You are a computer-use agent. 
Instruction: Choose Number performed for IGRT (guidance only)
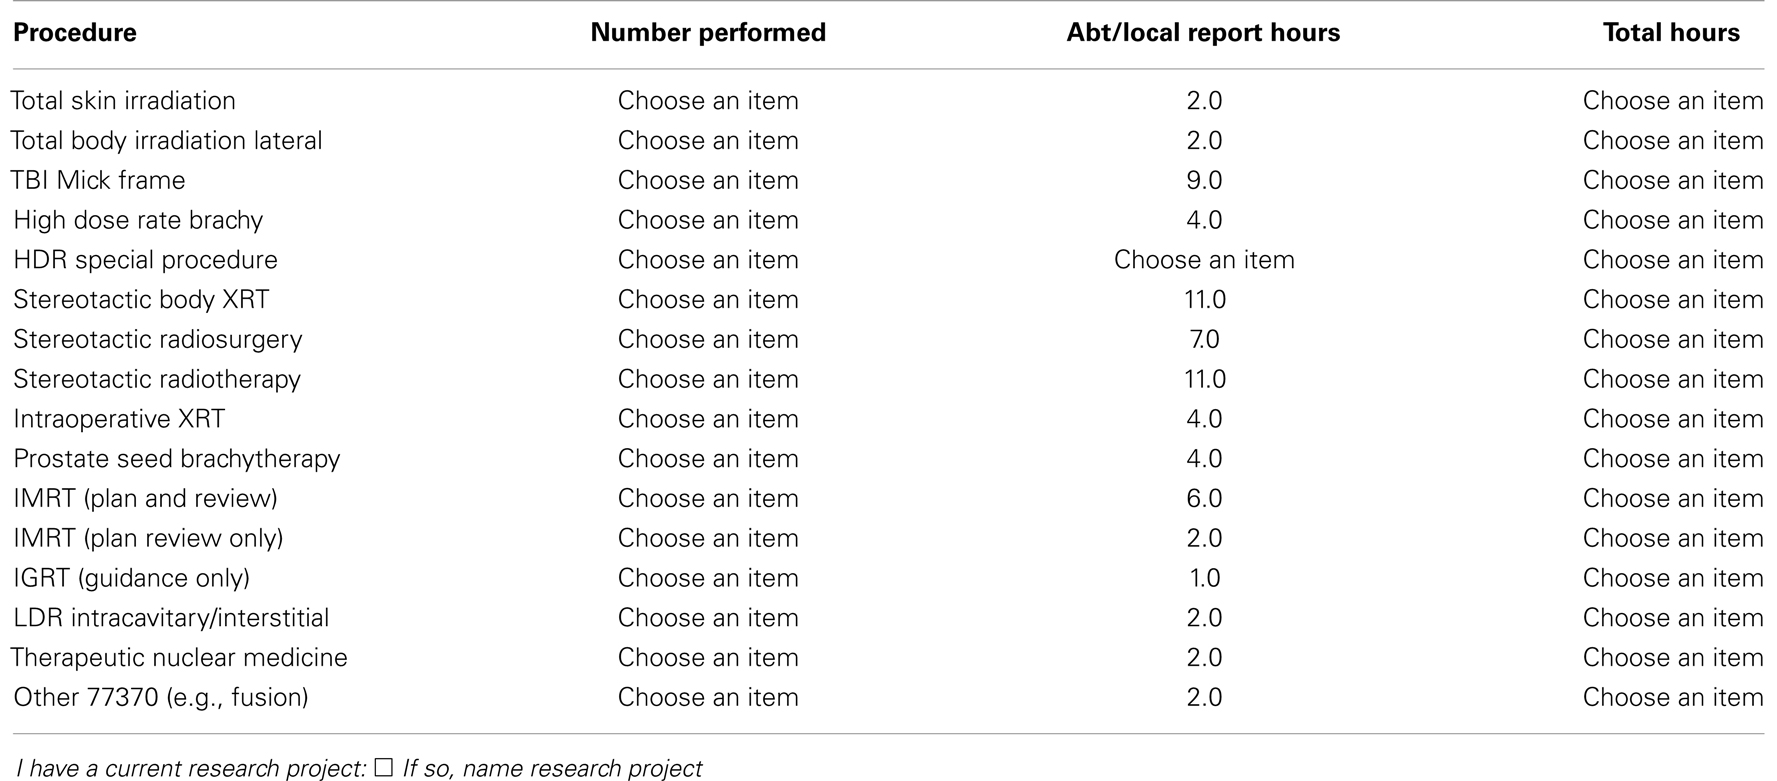(x=708, y=578)
